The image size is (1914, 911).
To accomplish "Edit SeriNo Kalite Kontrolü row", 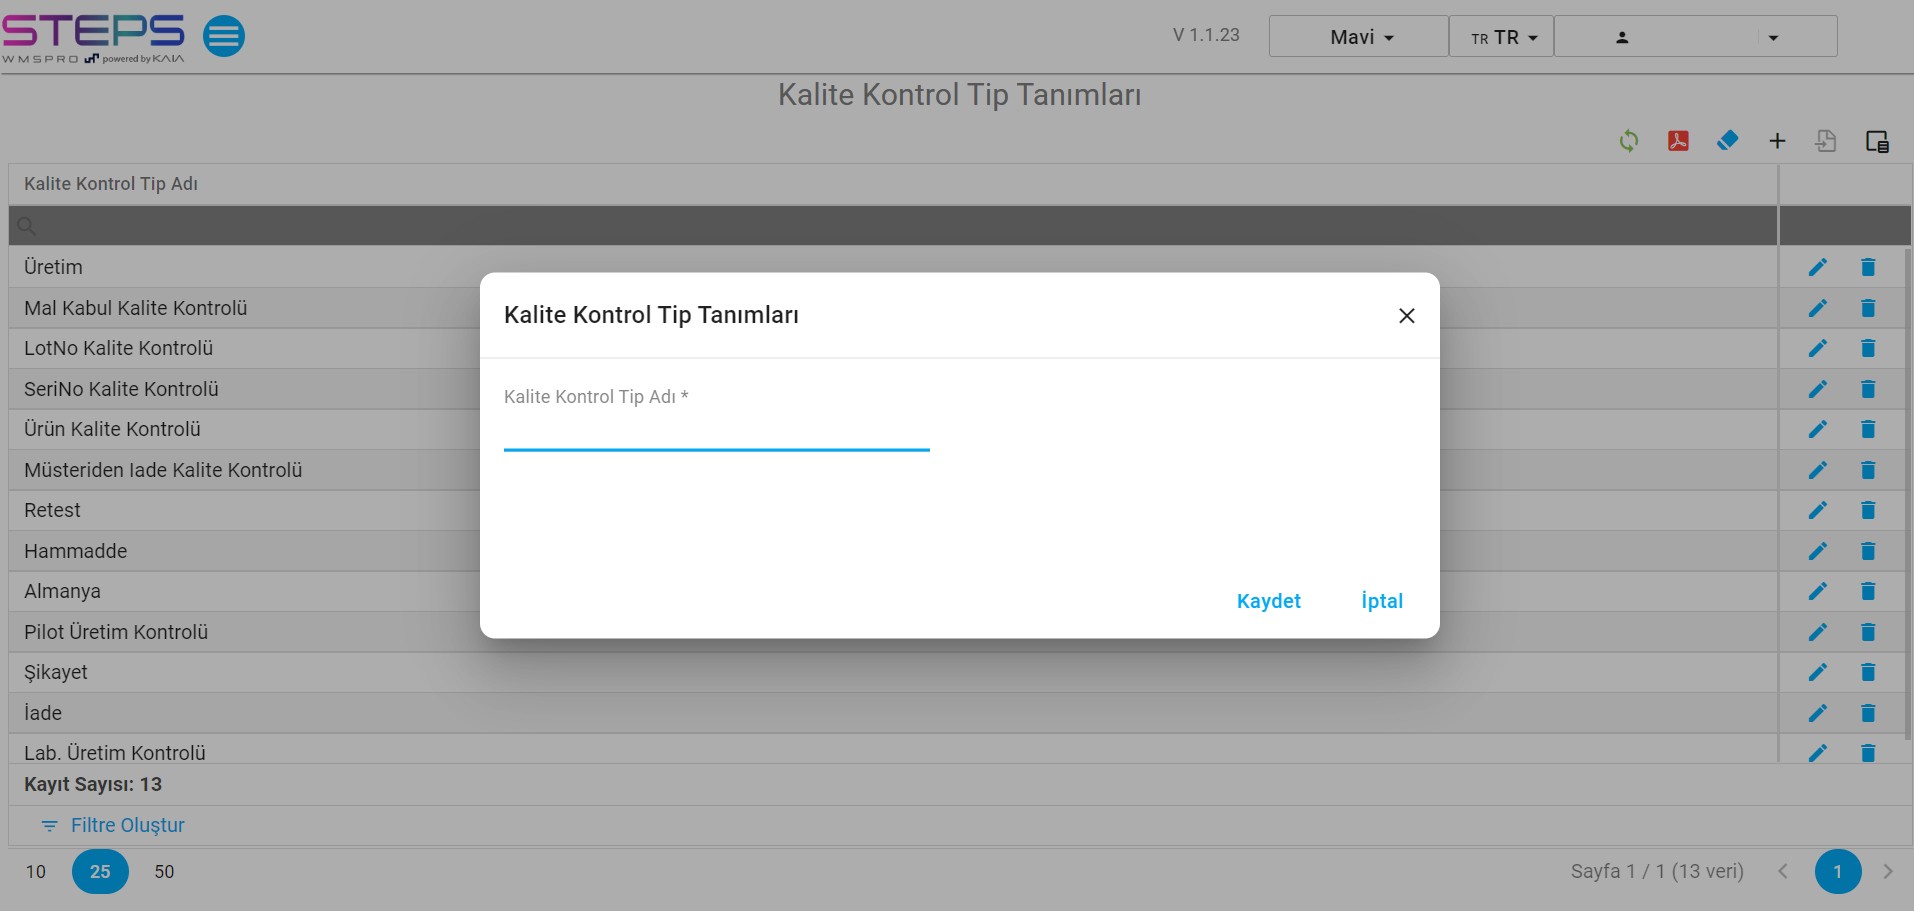I will point(1818,389).
